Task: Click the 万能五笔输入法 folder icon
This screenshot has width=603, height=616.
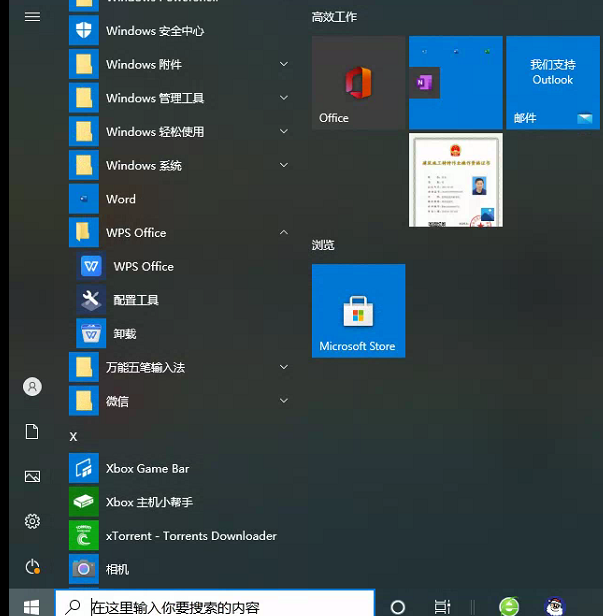Action: [84, 367]
